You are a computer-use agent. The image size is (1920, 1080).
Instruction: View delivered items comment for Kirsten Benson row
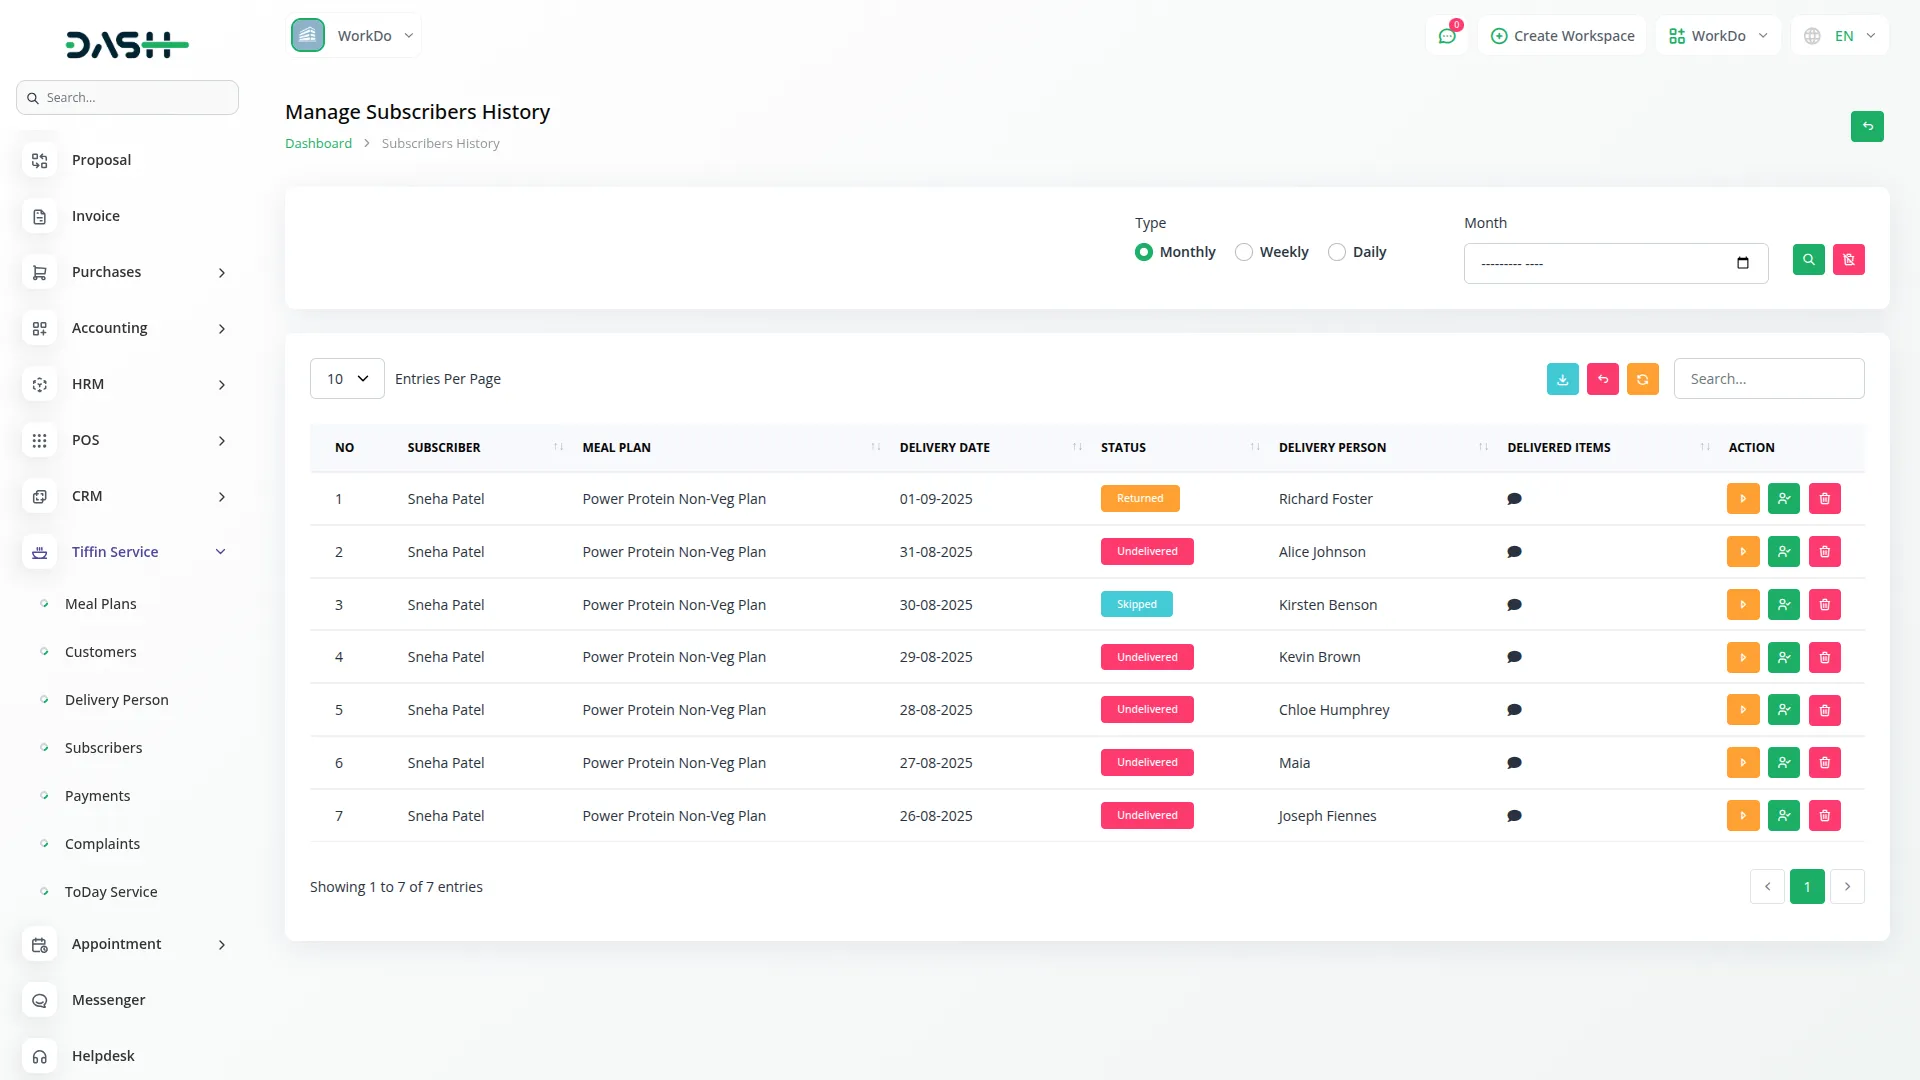(x=1514, y=605)
